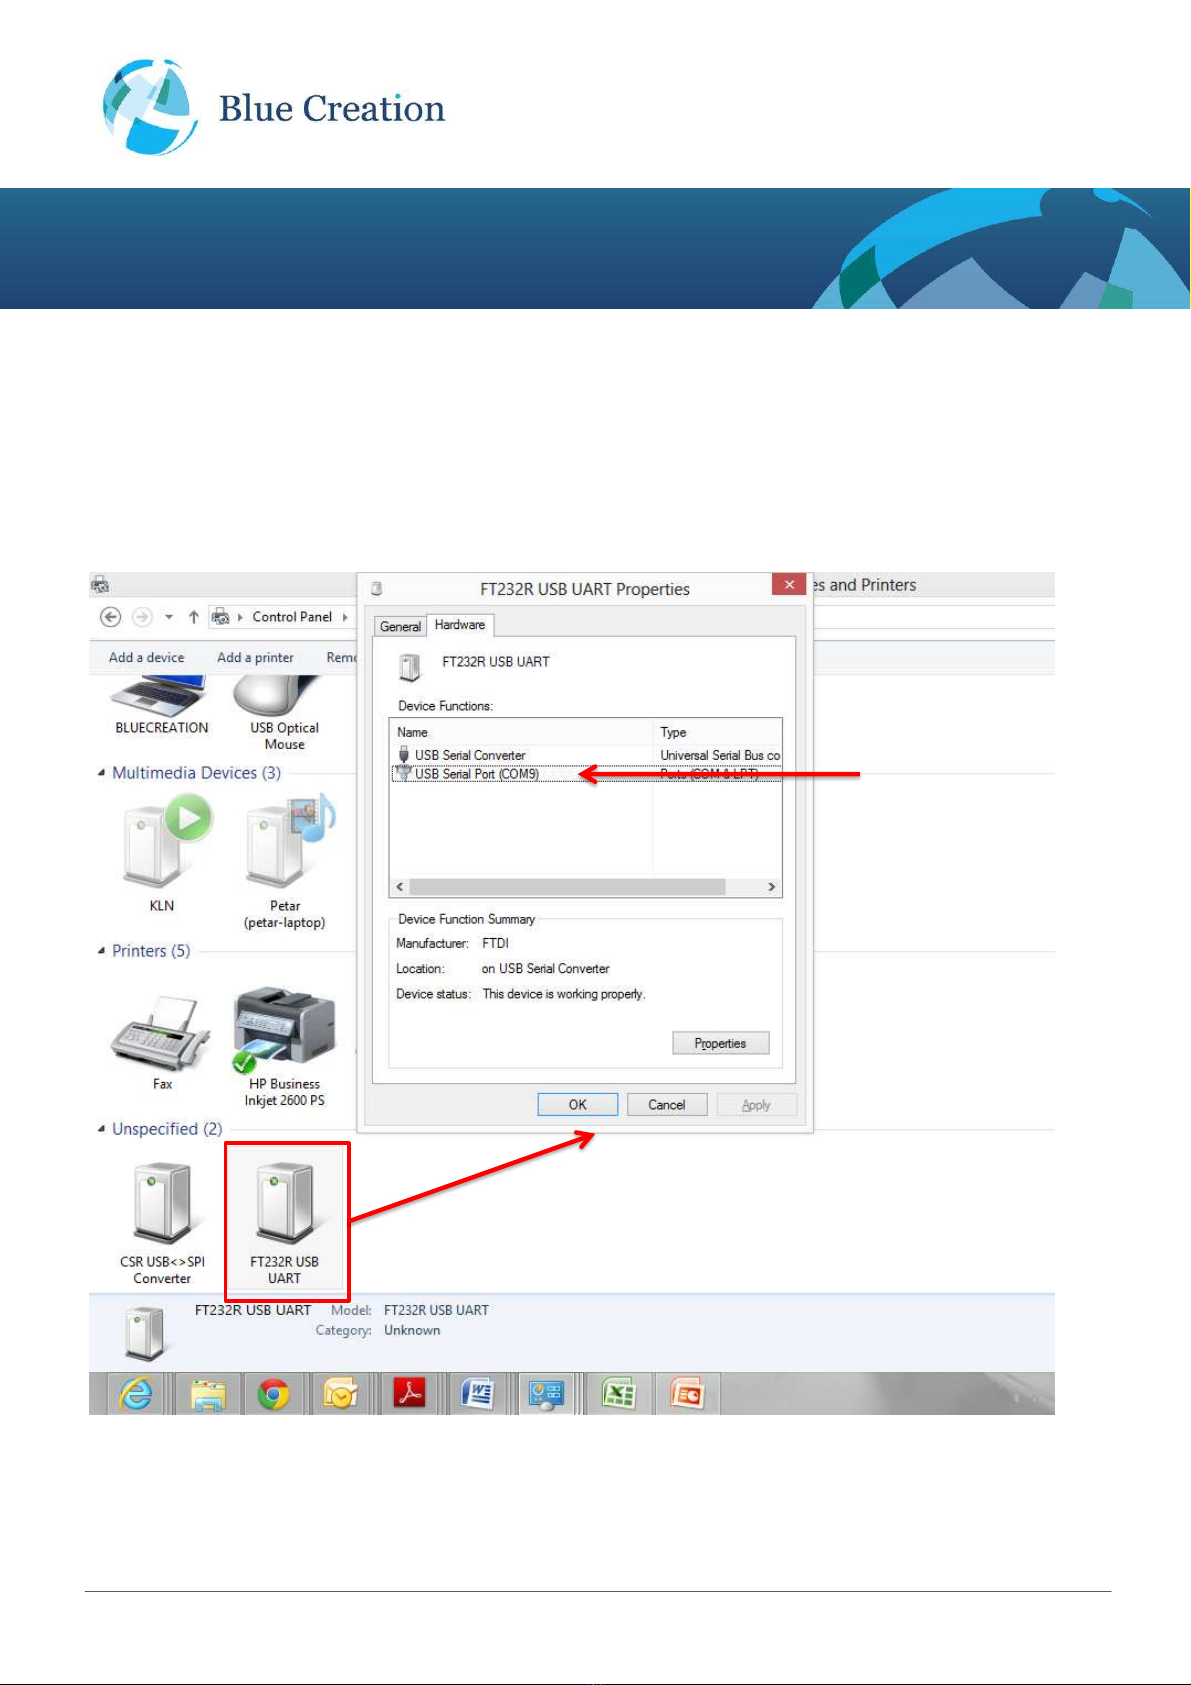This screenshot has width=1191, height=1685.
Task: Go forward in the Control Panel window
Action: pos(143,617)
